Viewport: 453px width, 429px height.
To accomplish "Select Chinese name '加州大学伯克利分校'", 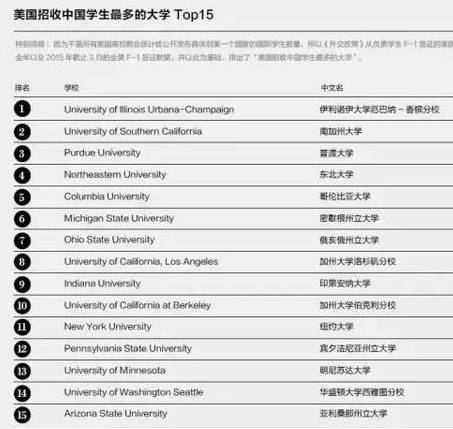I will click(358, 305).
